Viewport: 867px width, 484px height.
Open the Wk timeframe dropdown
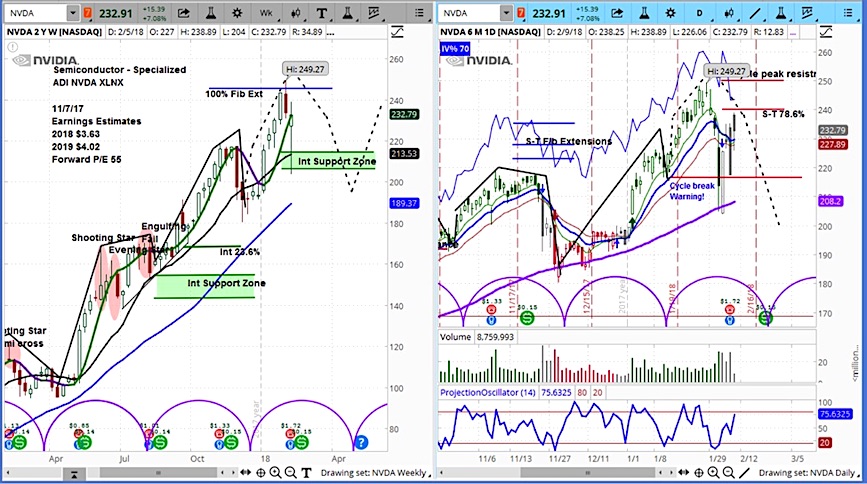(266, 13)
